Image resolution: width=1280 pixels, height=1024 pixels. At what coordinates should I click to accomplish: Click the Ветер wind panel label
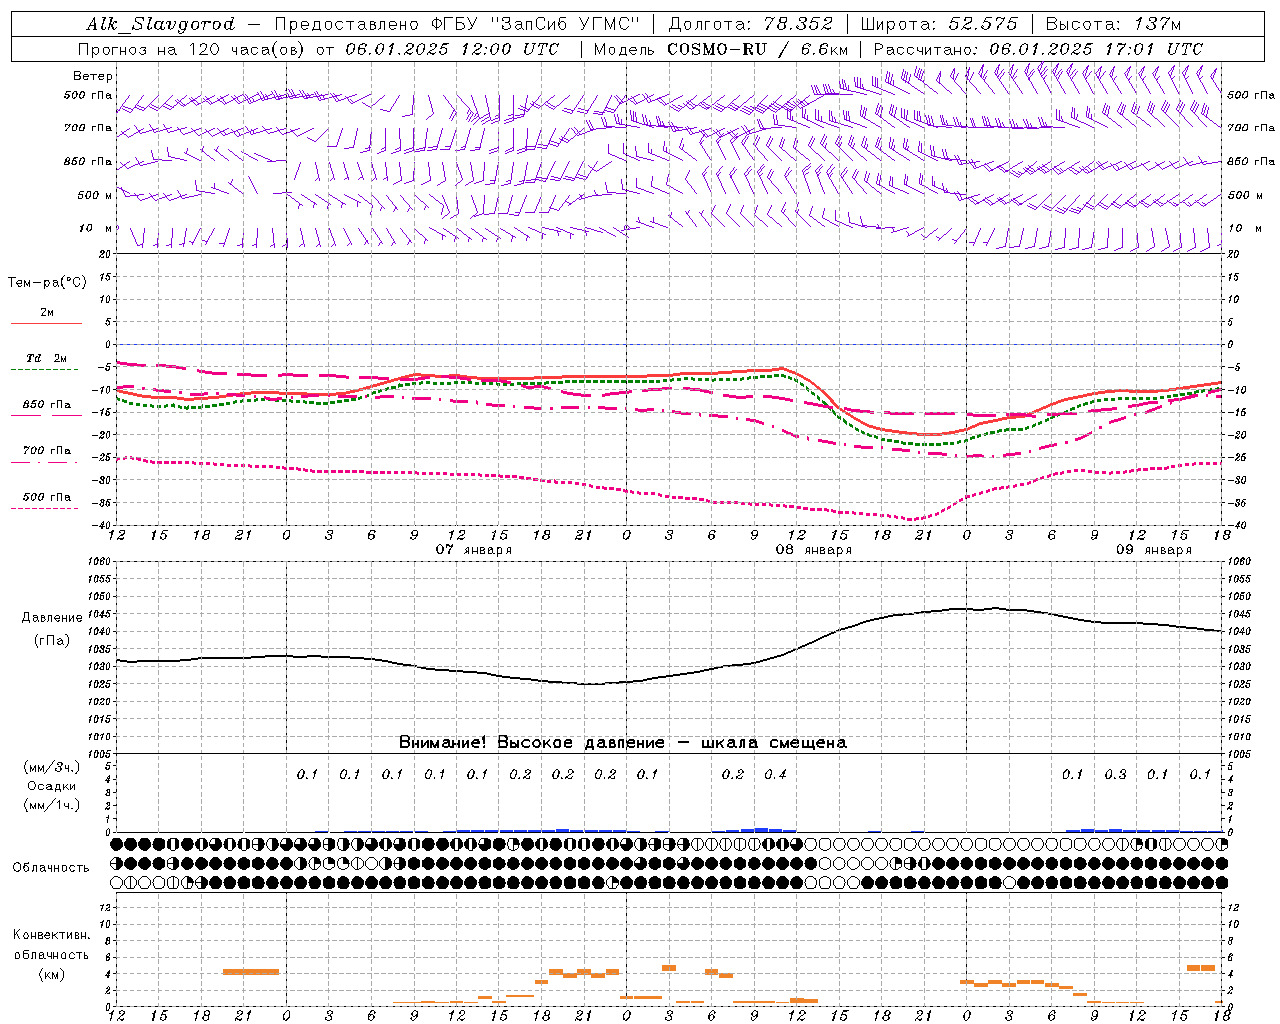click(93, 76)
